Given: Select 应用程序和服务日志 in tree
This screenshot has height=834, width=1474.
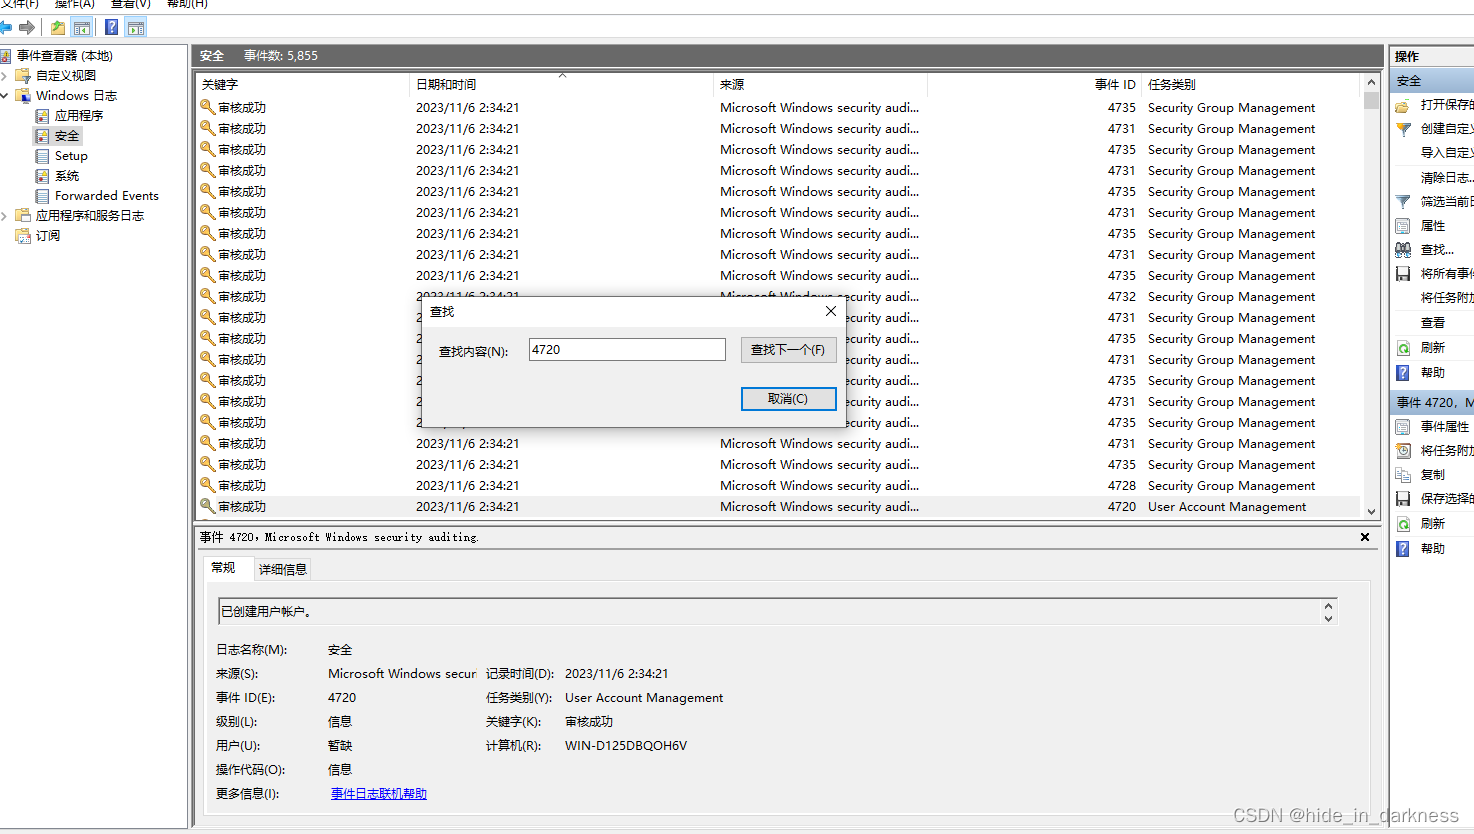Looking at the screenshot, I should point(90,216).
